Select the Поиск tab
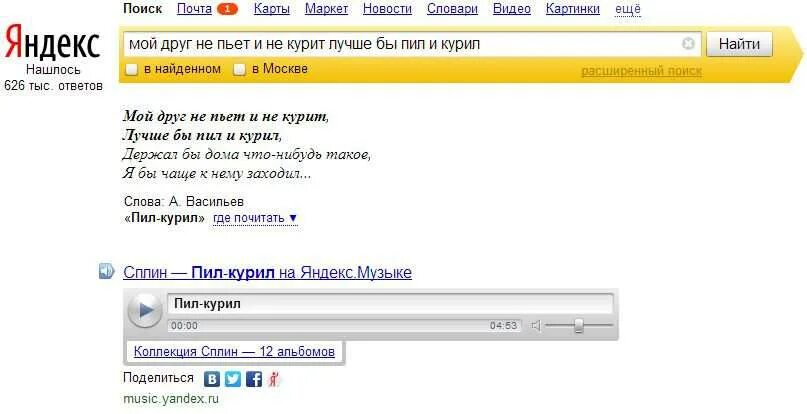Image resolution: width=807 pixels, height=414 pixels. tap(143, 9)
